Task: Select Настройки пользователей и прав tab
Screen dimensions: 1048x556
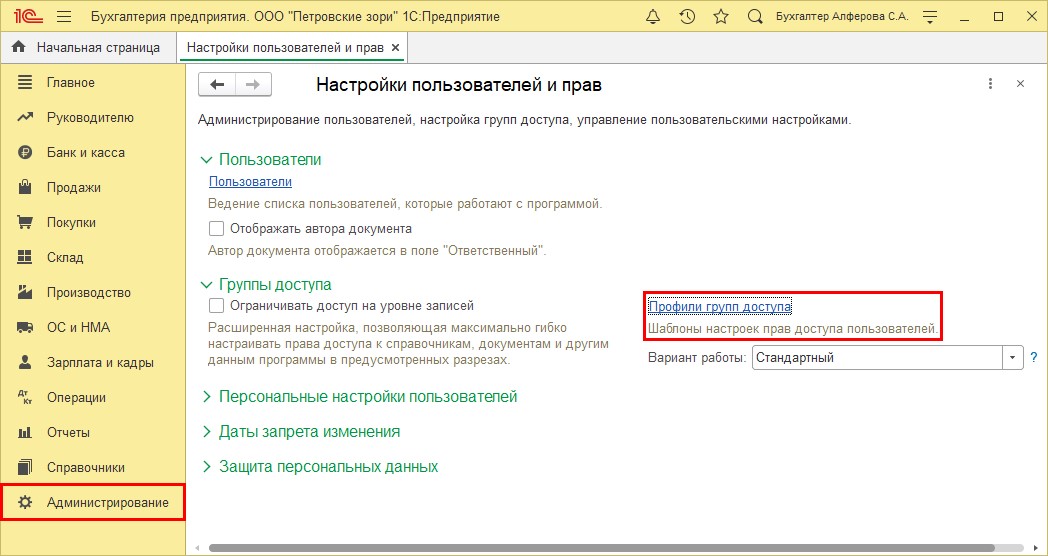Action: (x=285, y=47)
